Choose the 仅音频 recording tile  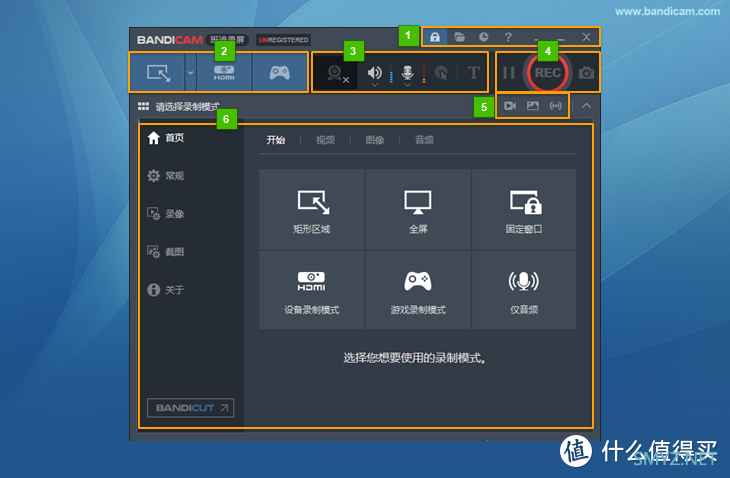pyautogui.click(x=524, y=290)
